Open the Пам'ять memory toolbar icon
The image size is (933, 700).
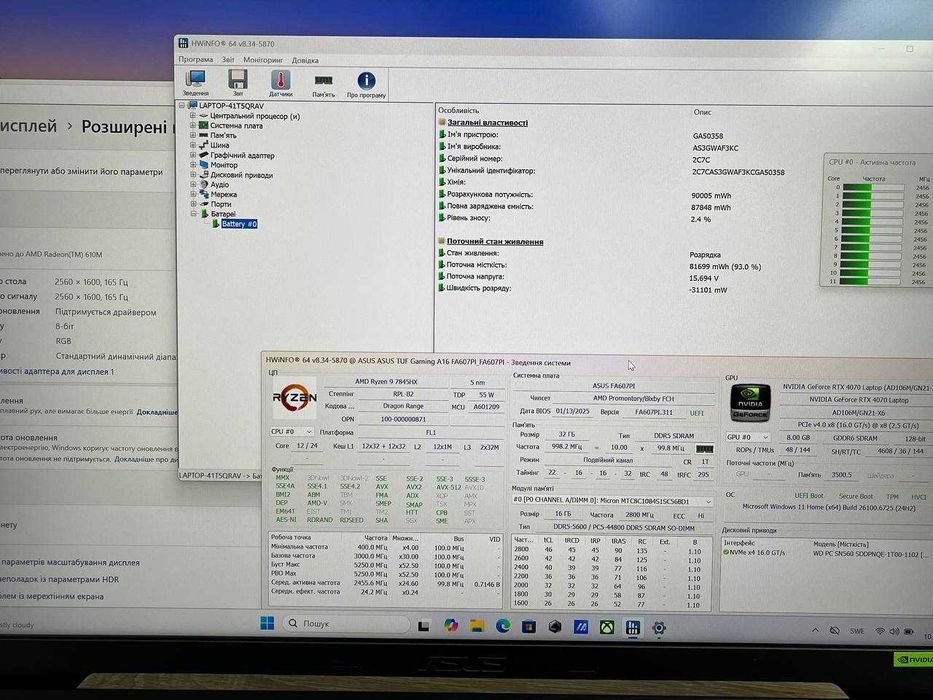(323, 83)
